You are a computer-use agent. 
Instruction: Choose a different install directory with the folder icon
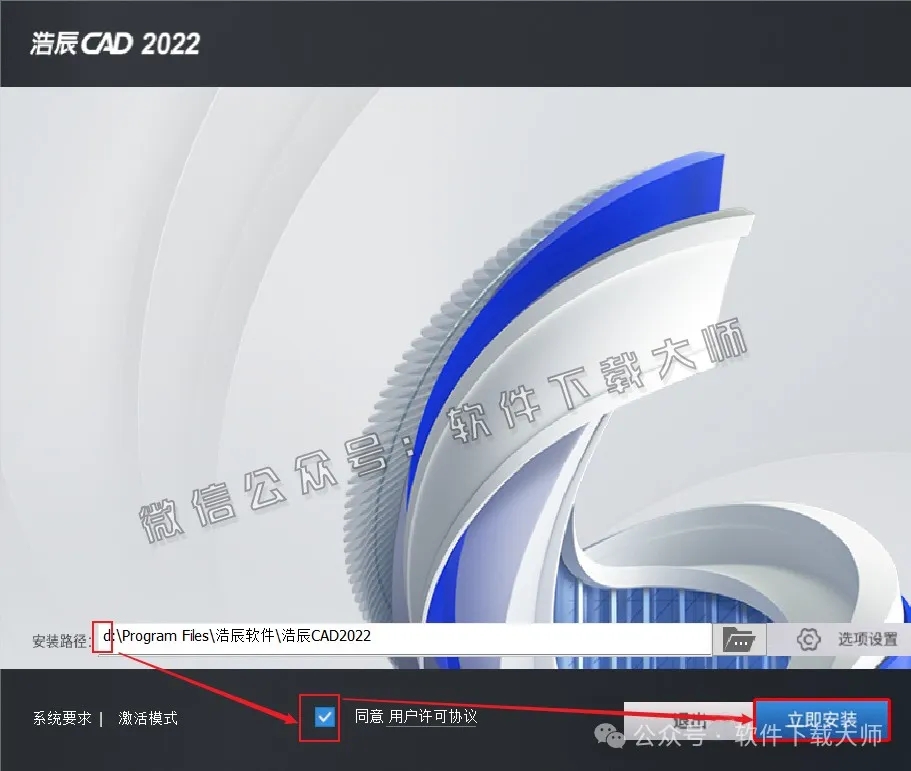pos(740,638)
